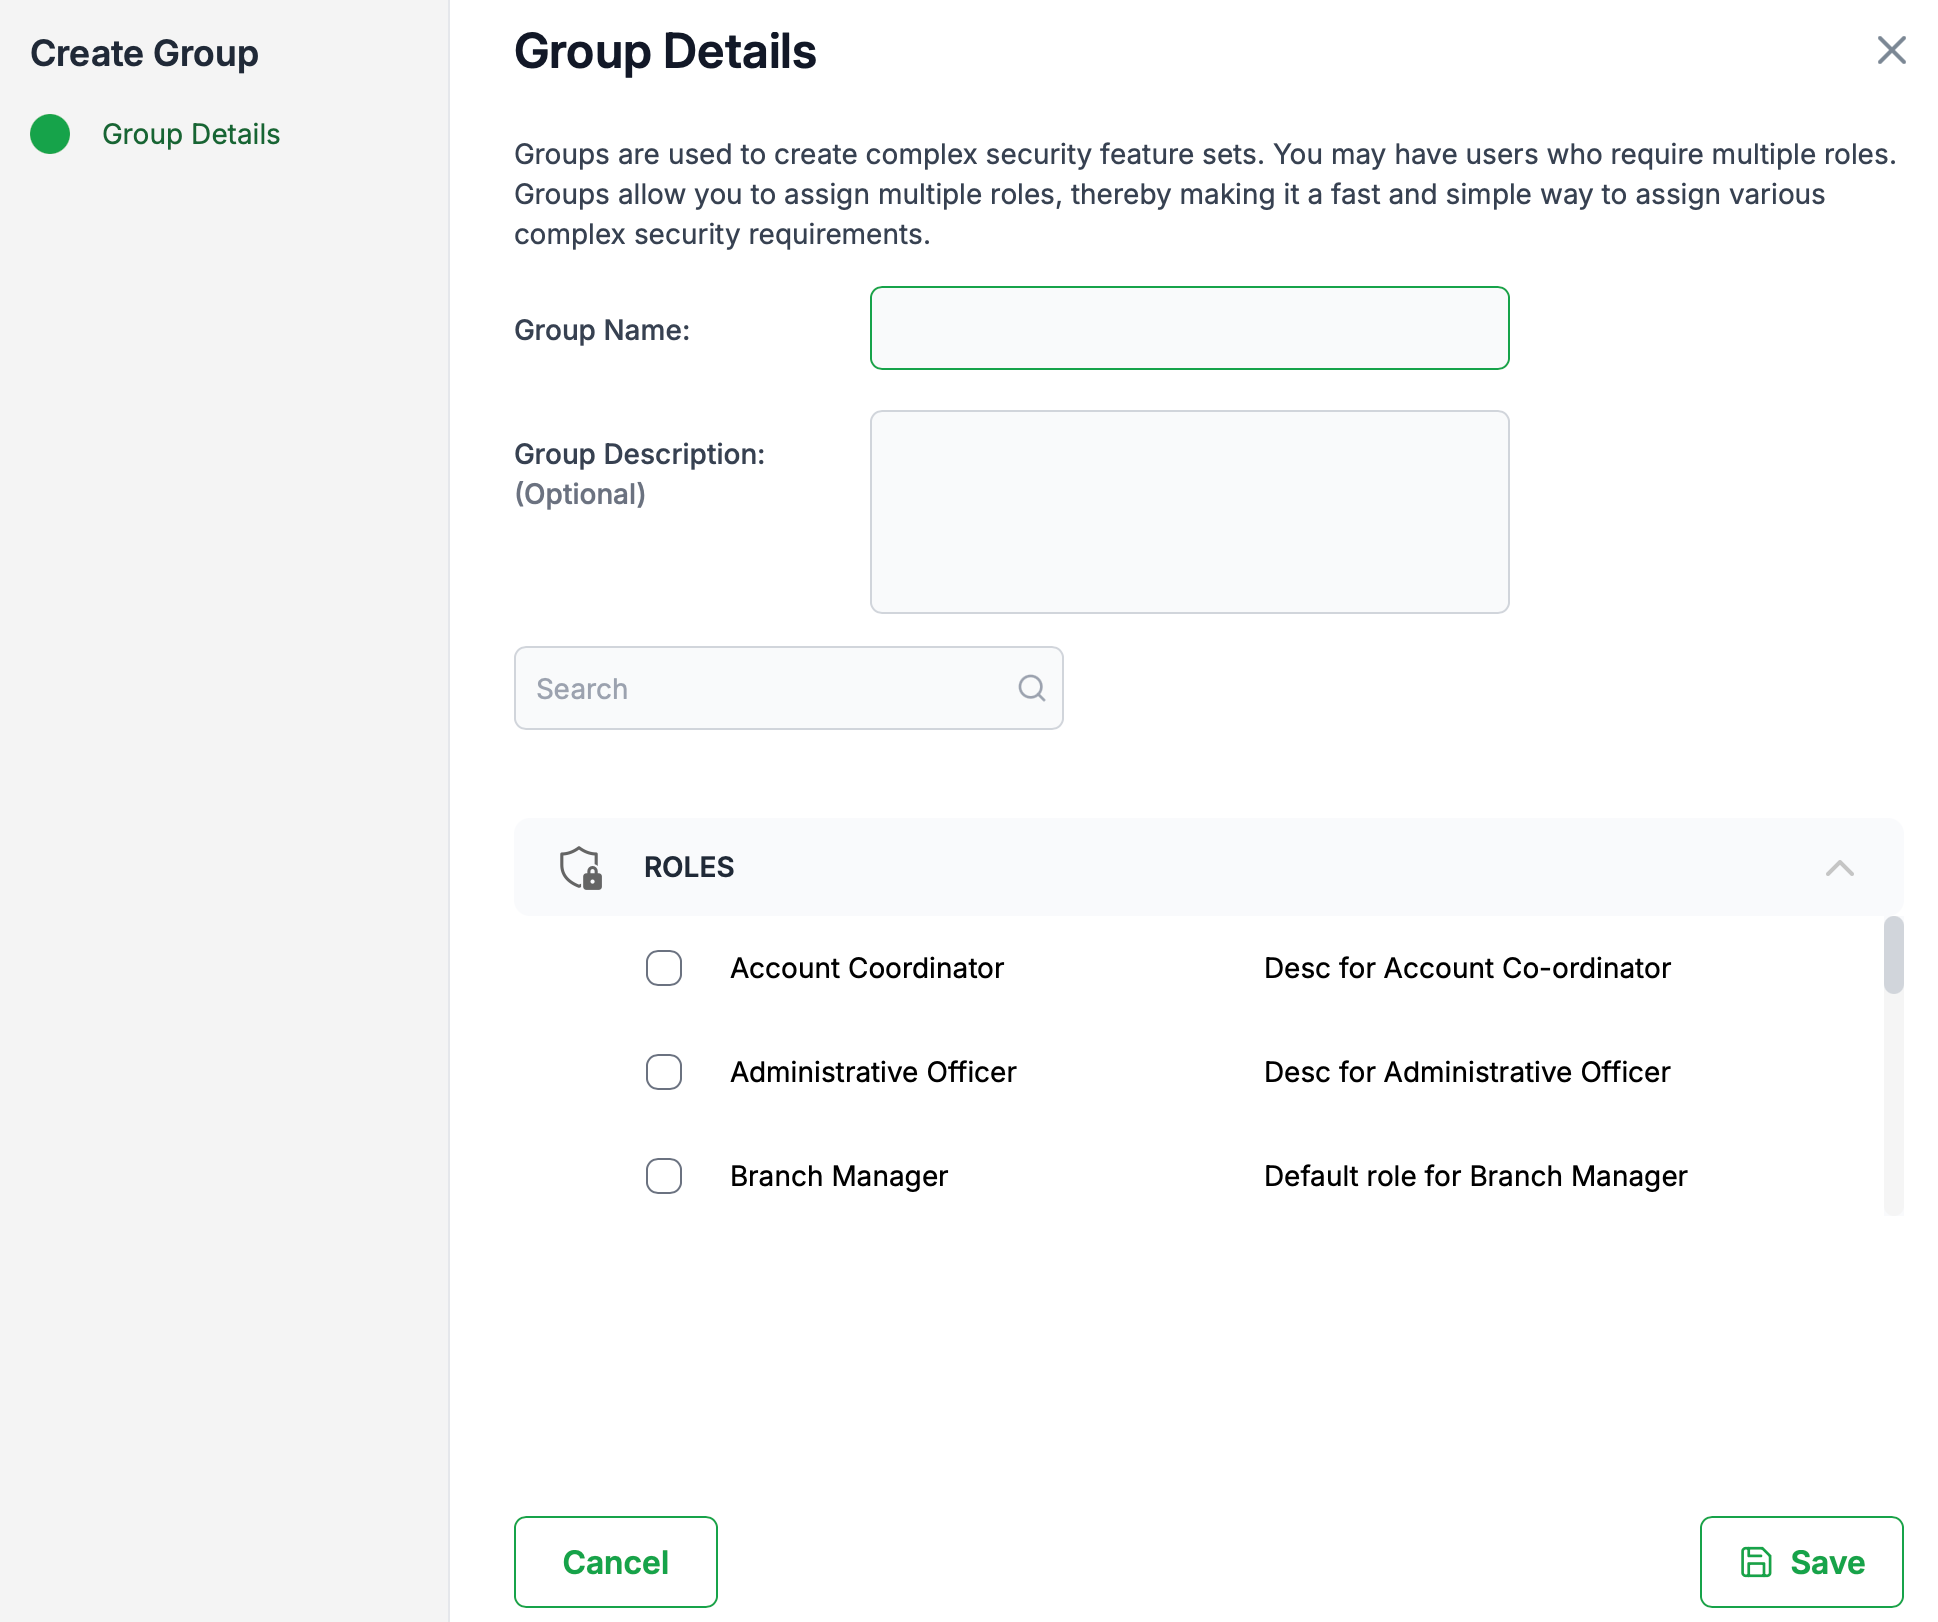
Task: Click the Default role for Branch Manager text
Action: pyautogui.click(x=1475, y=1176)
